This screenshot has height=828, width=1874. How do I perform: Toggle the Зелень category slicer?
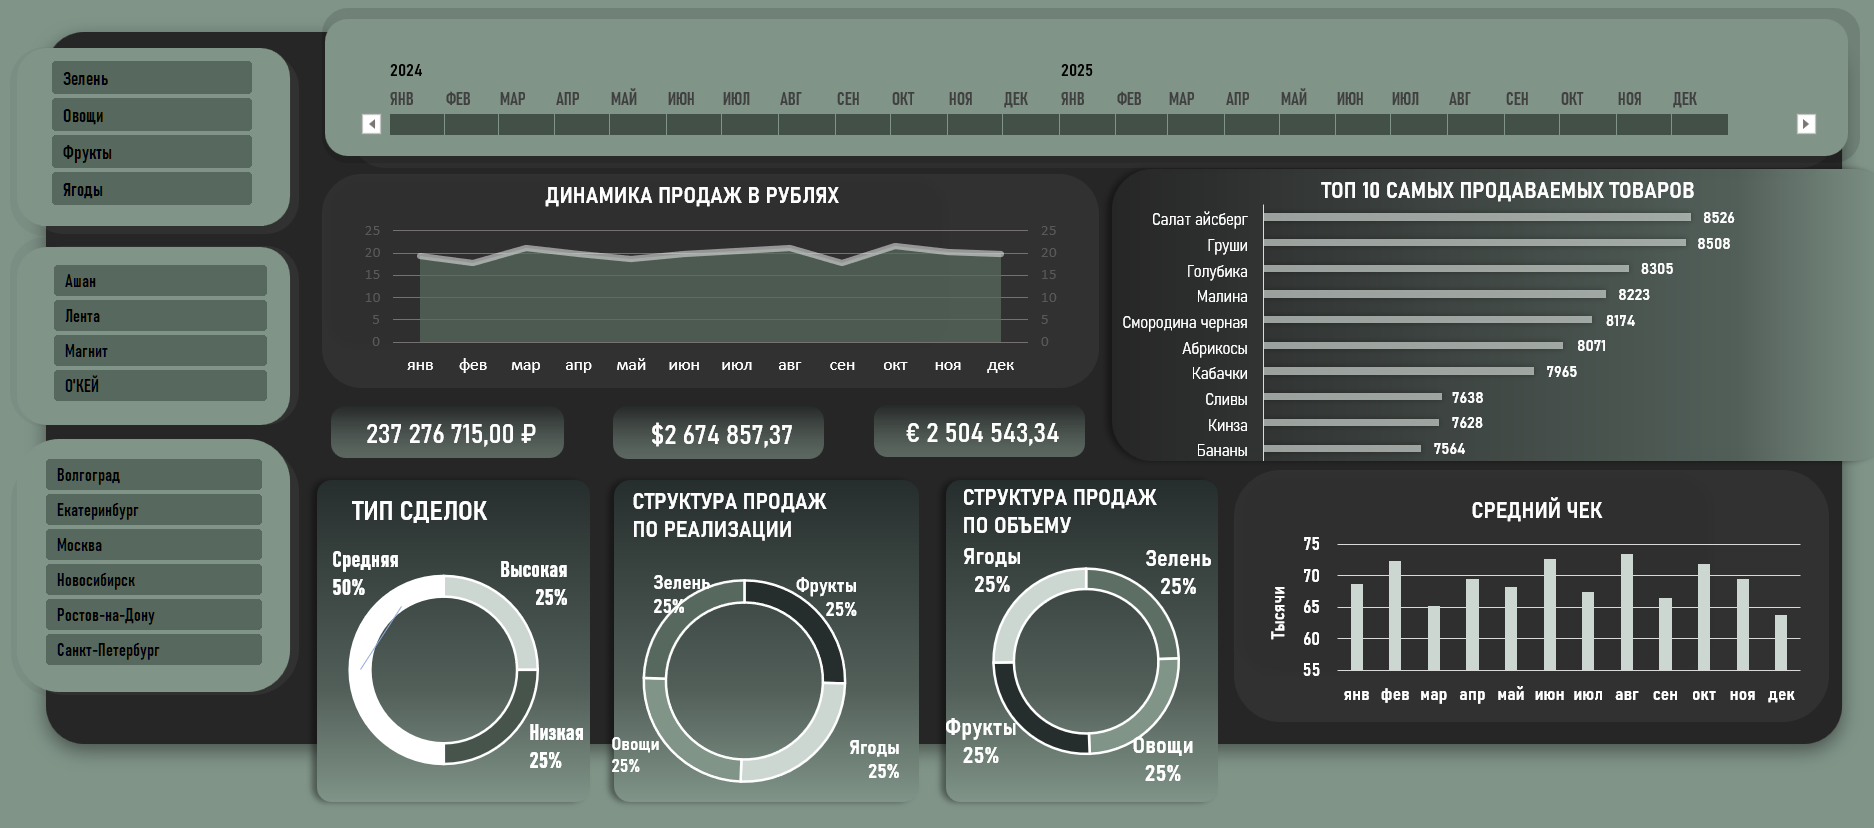click(152, 78)
